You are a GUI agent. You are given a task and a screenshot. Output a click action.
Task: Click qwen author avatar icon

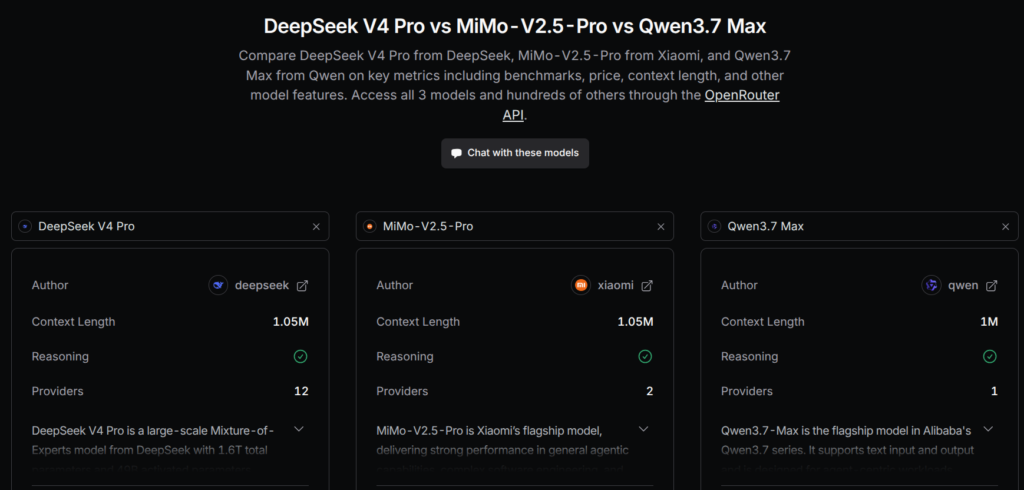click(x=931, y=286)
